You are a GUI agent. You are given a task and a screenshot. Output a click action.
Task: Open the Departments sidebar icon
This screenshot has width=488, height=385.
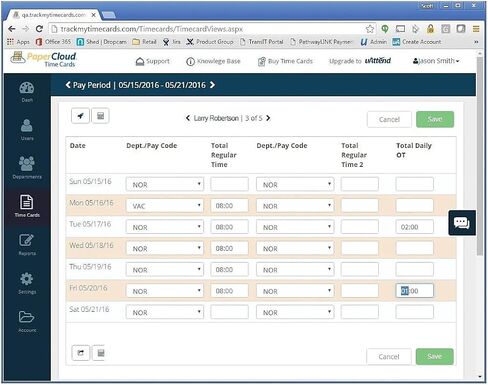pos(27,168)
